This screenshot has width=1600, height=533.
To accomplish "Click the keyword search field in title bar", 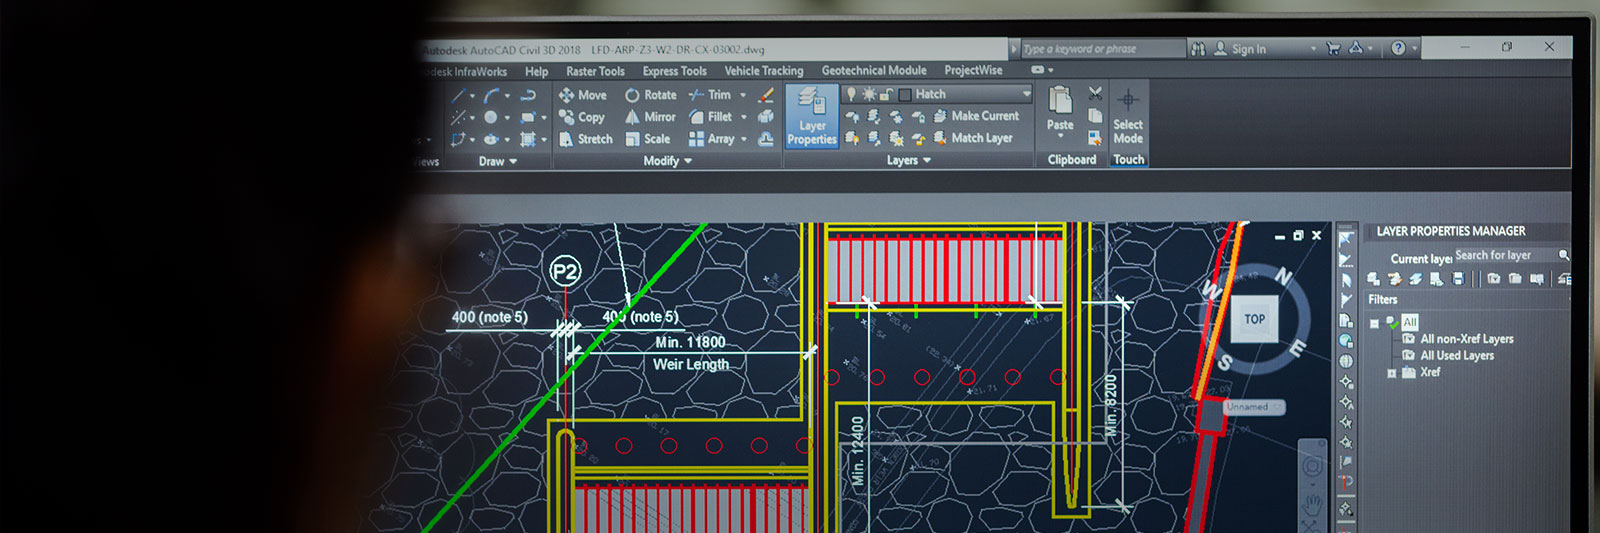I will pos(1103,48).
